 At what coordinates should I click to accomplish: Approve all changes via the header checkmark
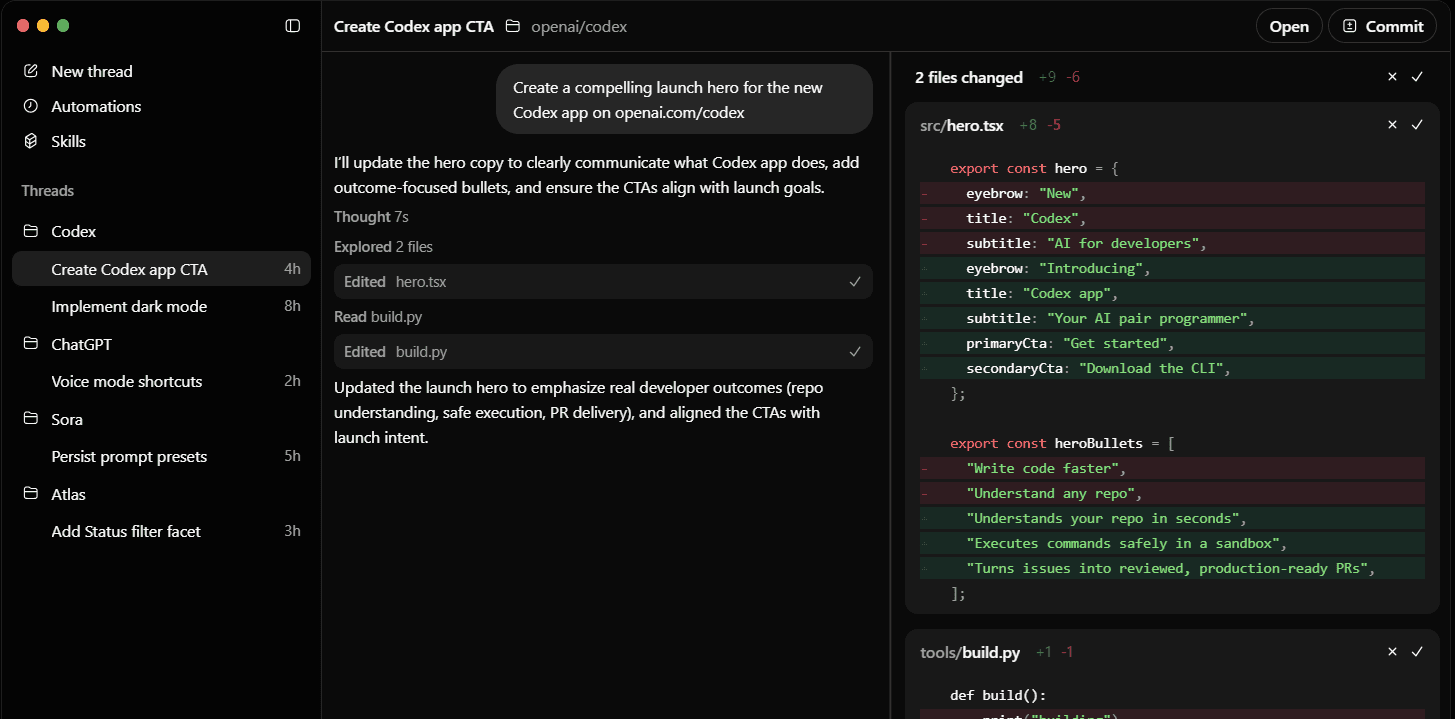click(1417, 76)
